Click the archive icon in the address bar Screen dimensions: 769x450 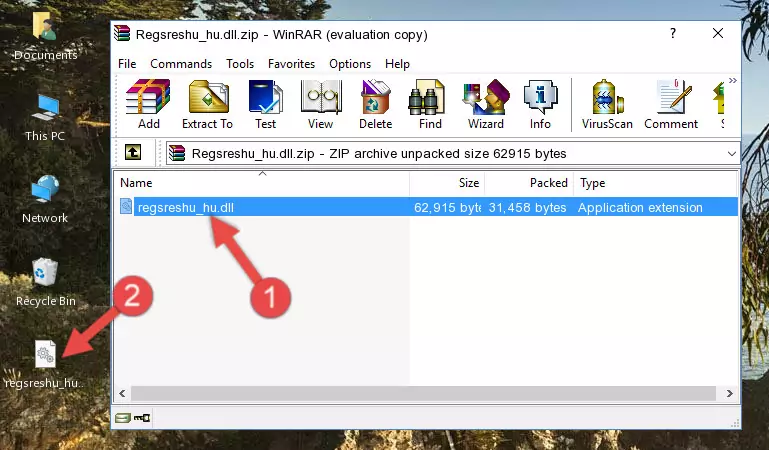(177, 153)
